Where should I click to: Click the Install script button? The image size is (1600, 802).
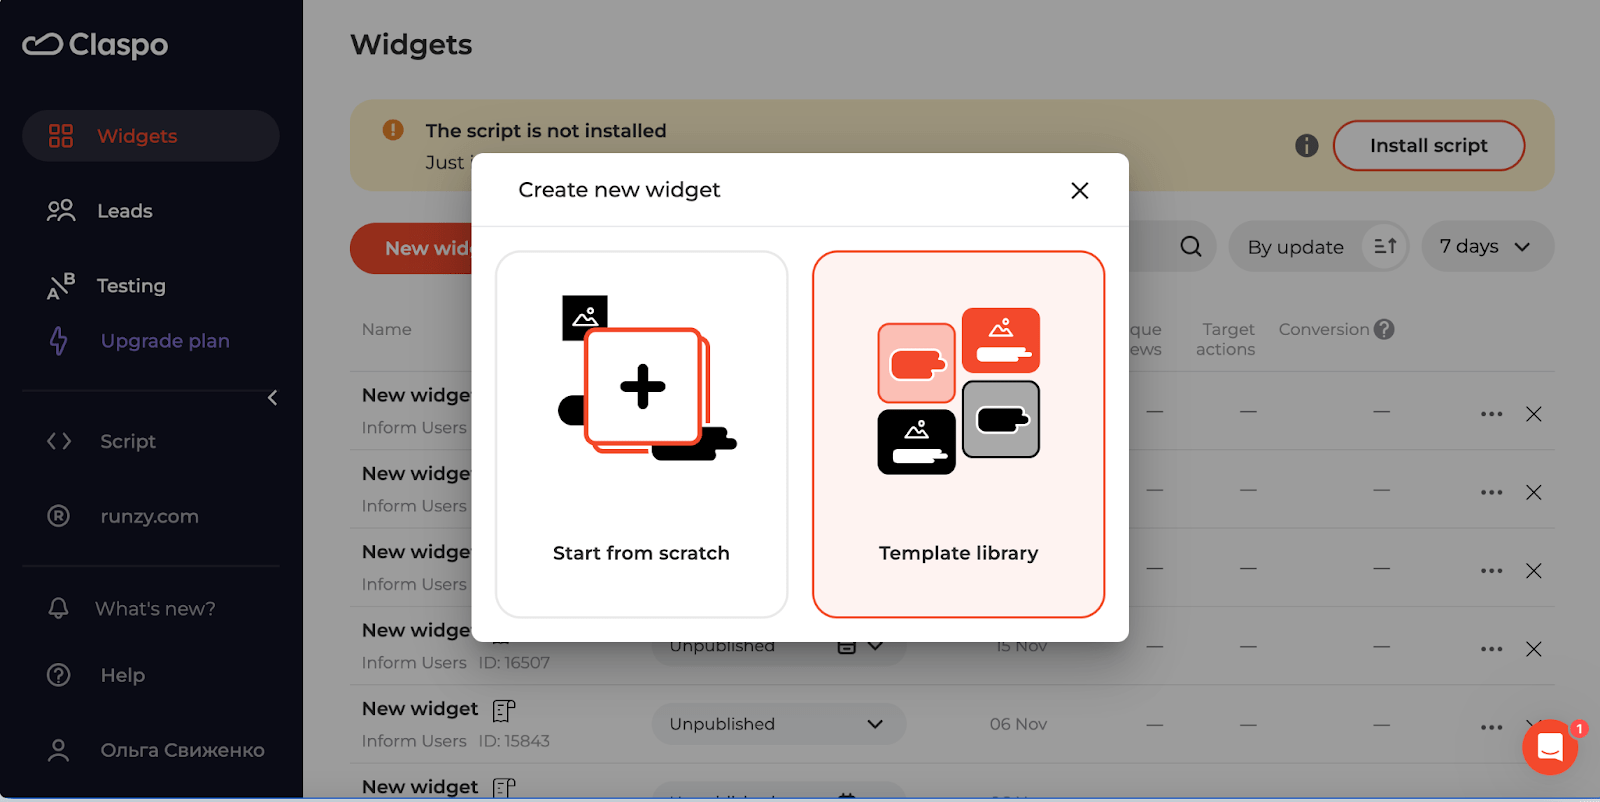[x=1428, y=146]
